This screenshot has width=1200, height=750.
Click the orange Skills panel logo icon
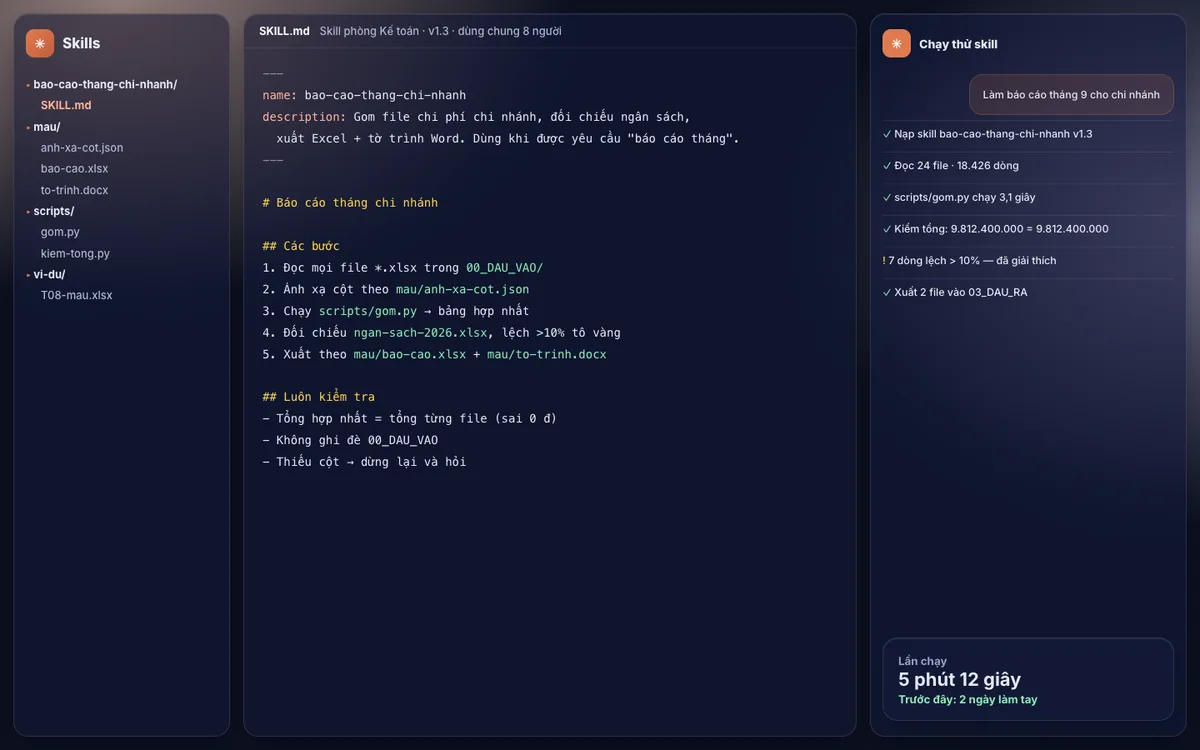click(40, 43)
